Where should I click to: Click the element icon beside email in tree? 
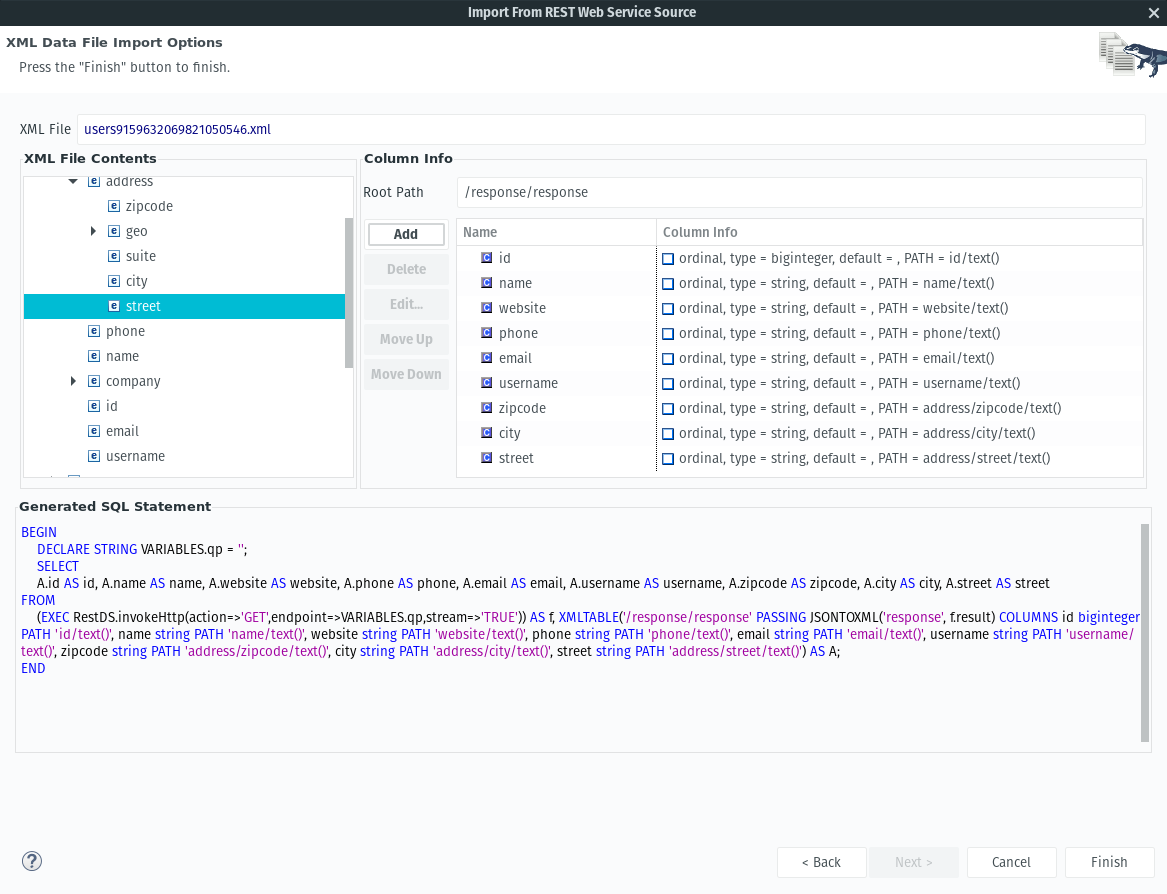point(94,431)
